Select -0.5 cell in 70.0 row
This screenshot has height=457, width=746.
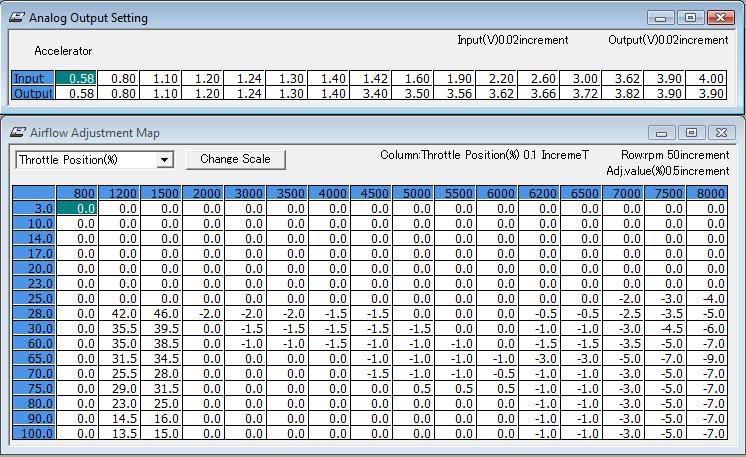[497, 373]
